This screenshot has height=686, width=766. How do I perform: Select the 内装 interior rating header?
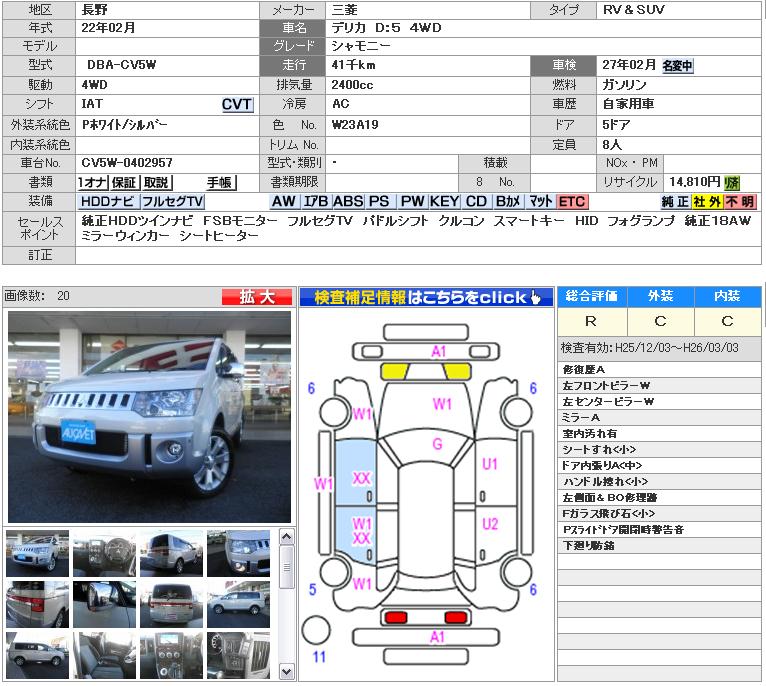(x=727, y=296)
